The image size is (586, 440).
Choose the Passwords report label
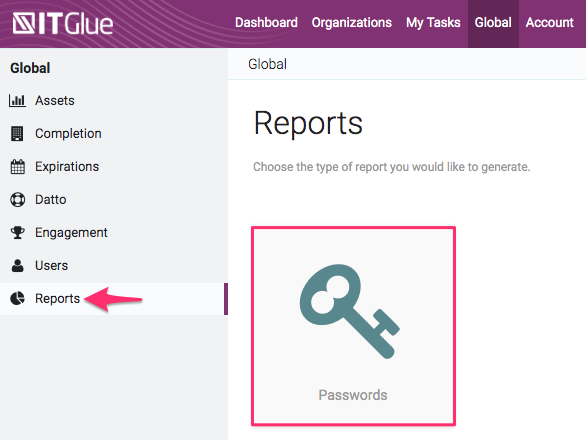pos(353,395)
